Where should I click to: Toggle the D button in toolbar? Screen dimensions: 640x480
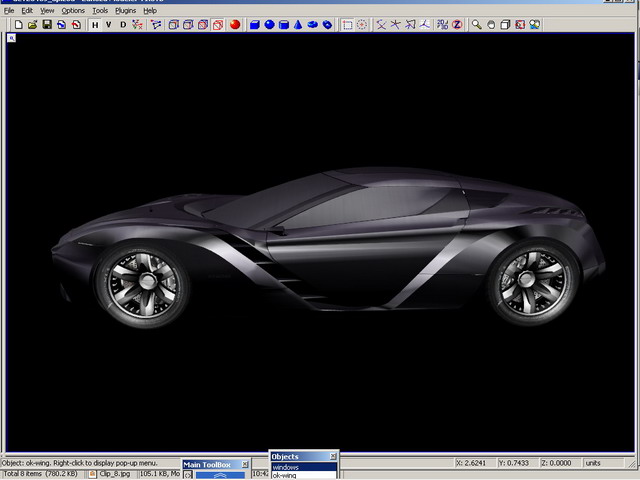(123, 24)
